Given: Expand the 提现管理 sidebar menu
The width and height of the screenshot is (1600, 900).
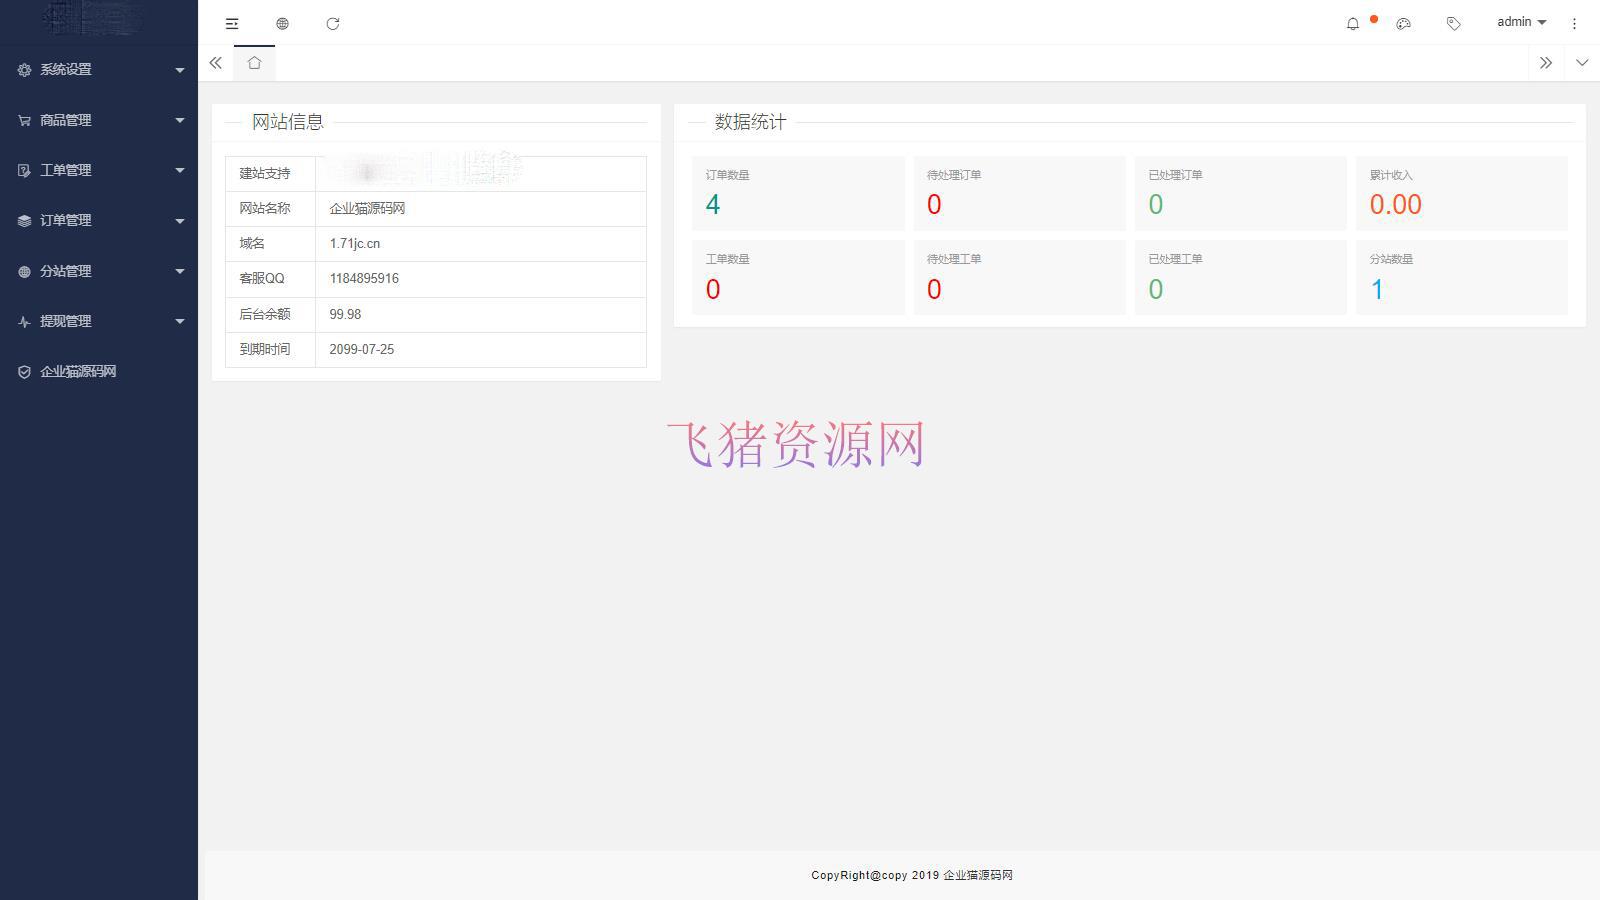Looking at the screenshot, I should pos(99,321).
